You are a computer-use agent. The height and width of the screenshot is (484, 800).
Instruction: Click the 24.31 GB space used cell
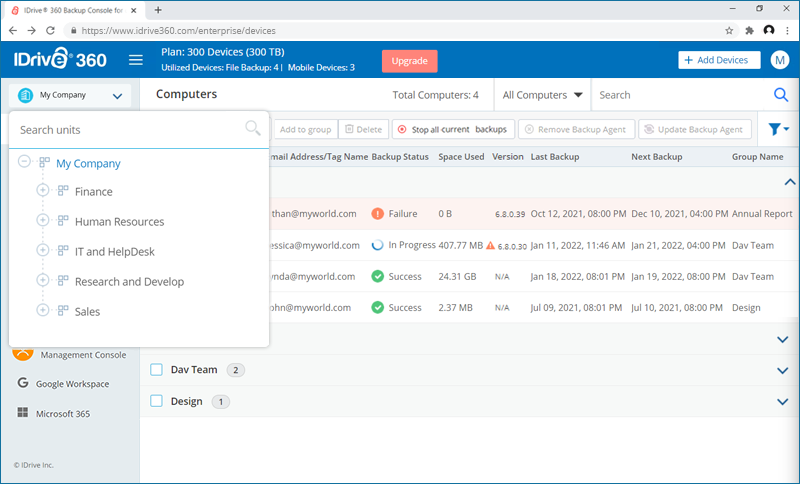point(457,276)
